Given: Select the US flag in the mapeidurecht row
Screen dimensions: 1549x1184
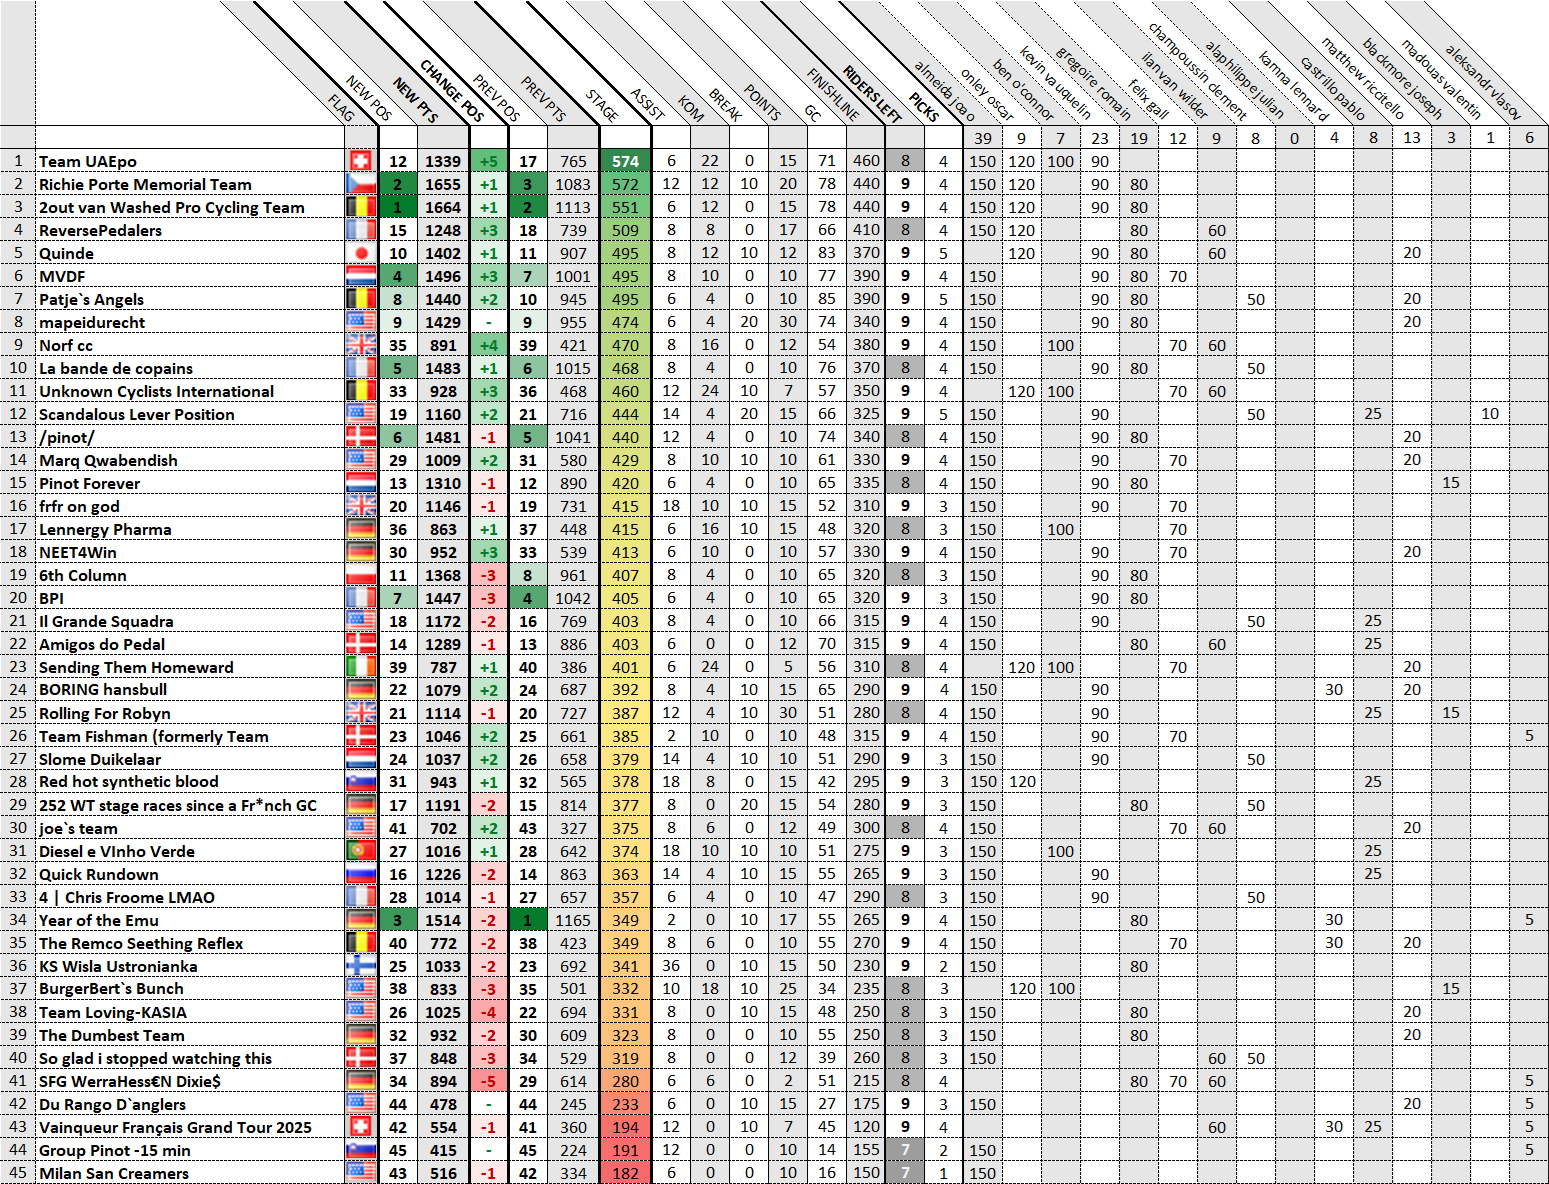Looking at the screenshot, I should tap(361, 322).
